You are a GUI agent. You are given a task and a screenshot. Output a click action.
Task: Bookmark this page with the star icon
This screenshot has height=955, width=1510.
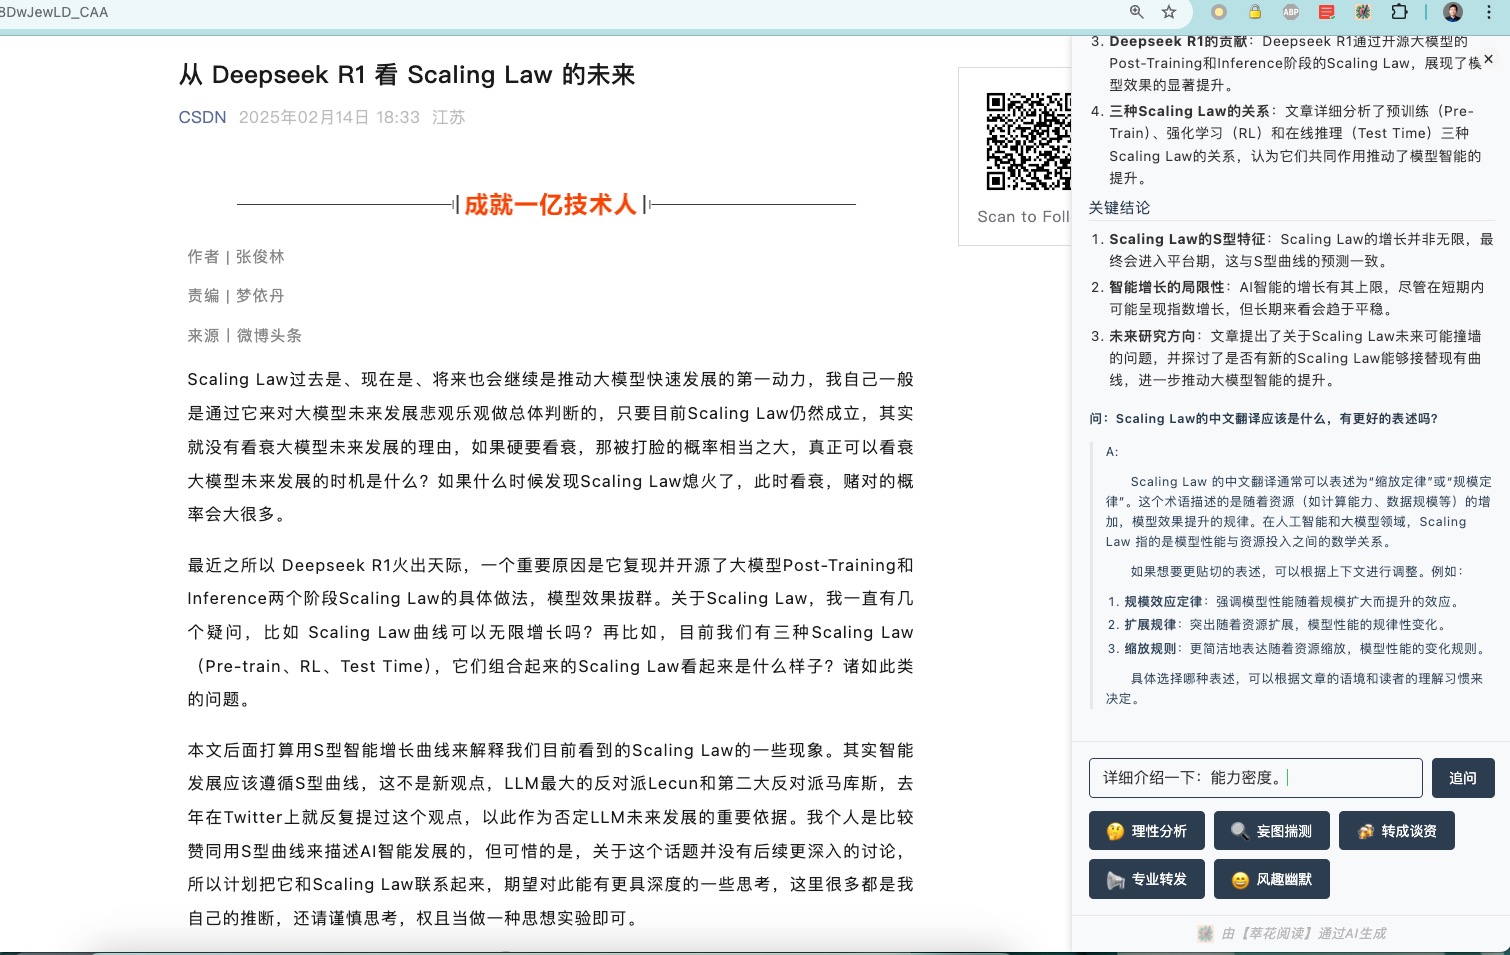click(1169, 12)
